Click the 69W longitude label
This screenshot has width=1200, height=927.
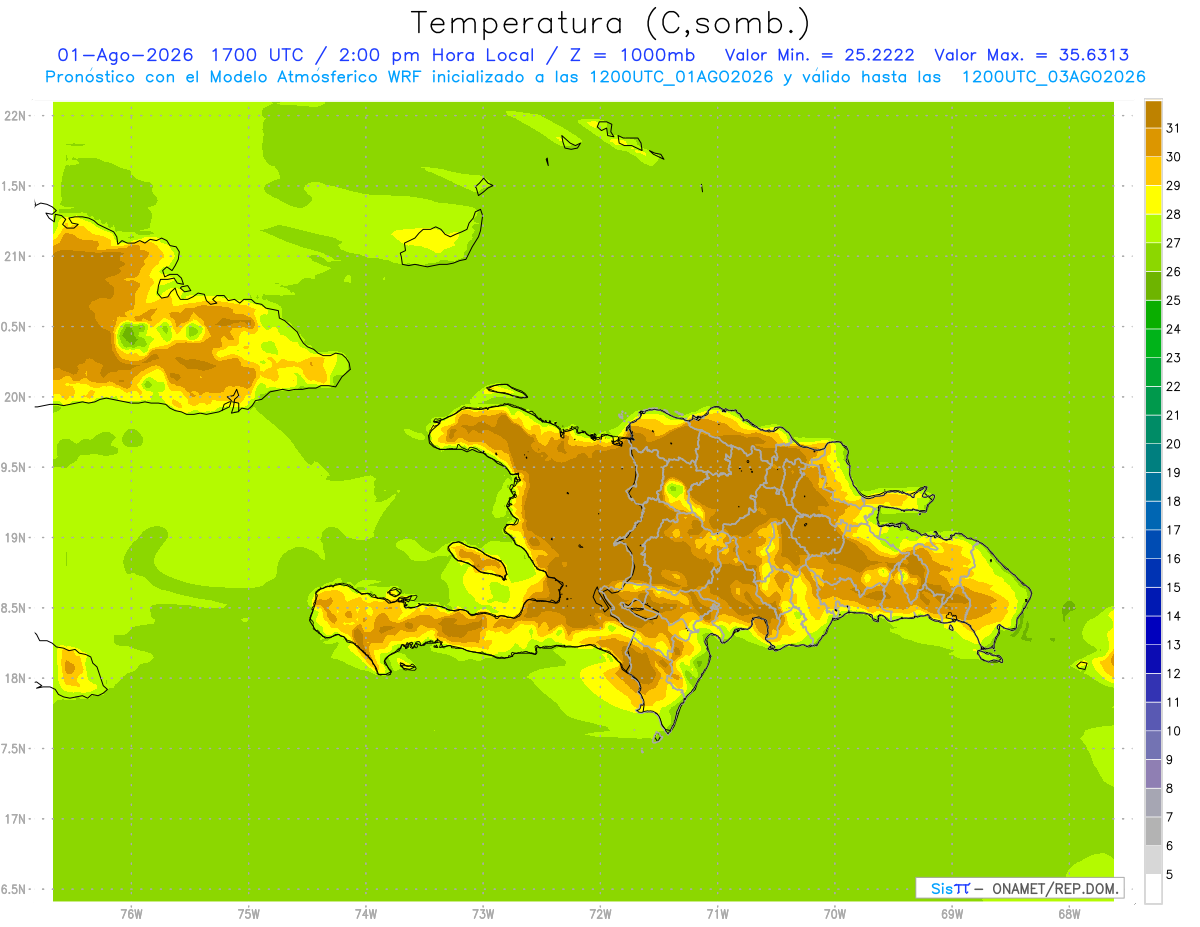(952, 914)
